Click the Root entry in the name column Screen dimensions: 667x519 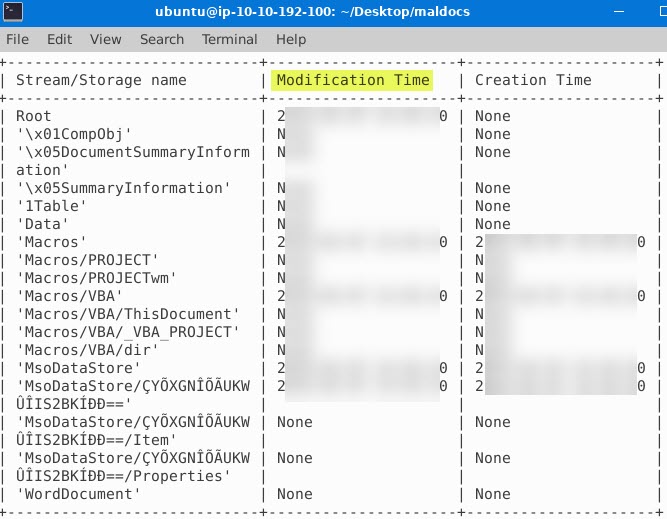(x=34, y=116)
